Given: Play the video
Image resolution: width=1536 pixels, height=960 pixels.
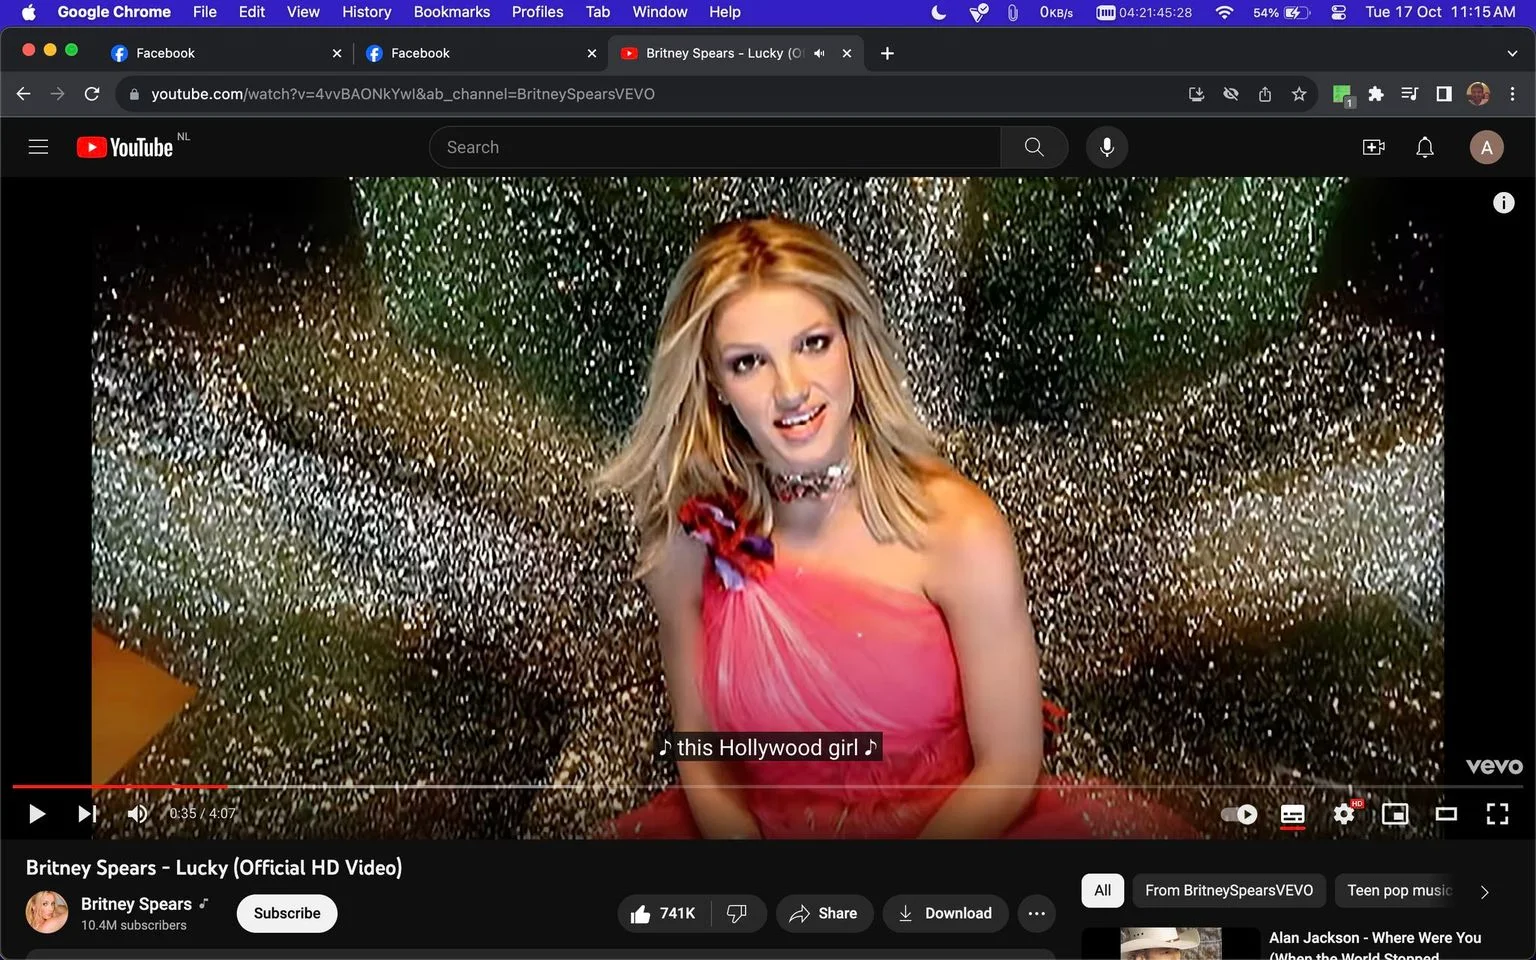Looking at the screenshot, I should pos(37,814).
